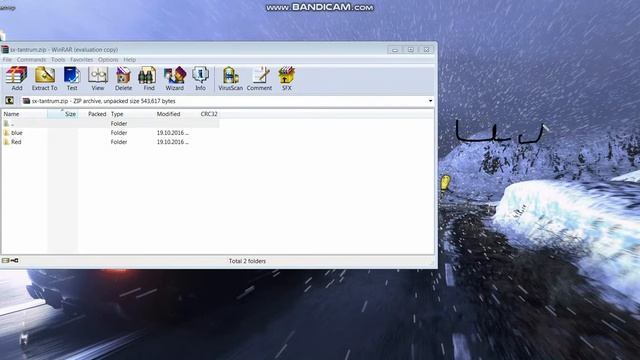Launch the Wizard icon
This screenshot has height=360, width=640.
coord(175,78)
